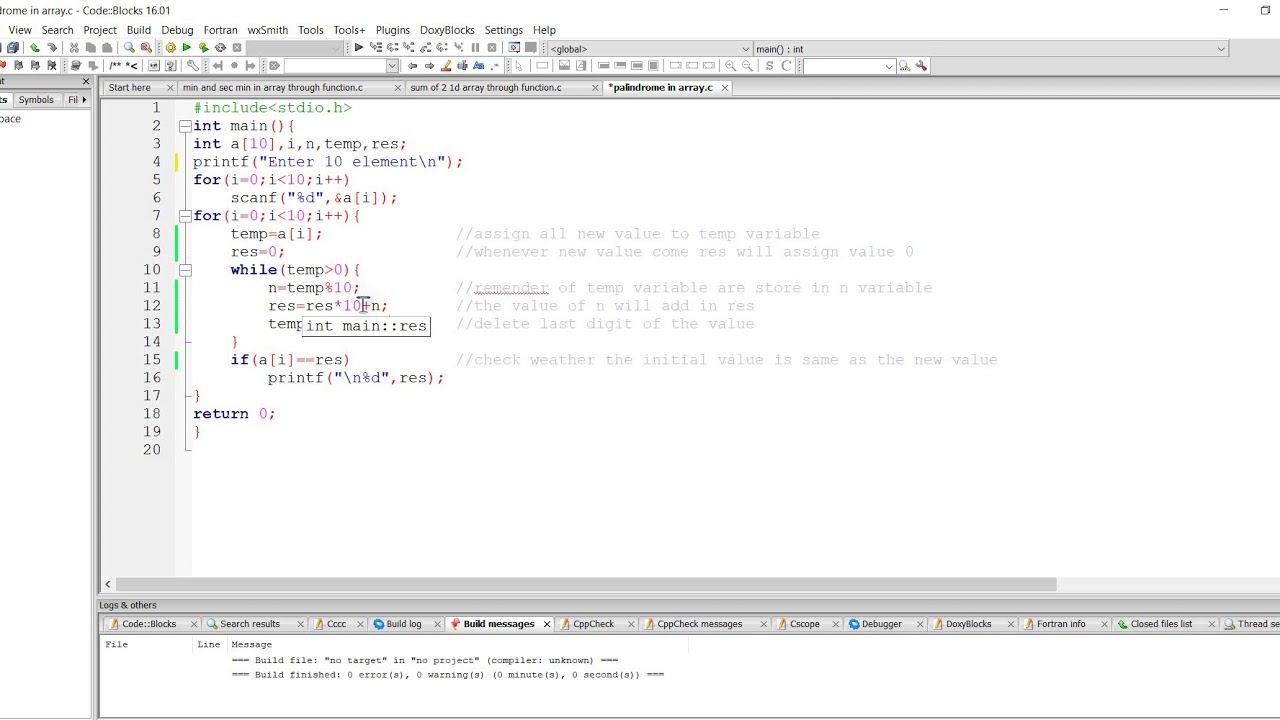Click the Zoom out icon

[x=748, y=66]
